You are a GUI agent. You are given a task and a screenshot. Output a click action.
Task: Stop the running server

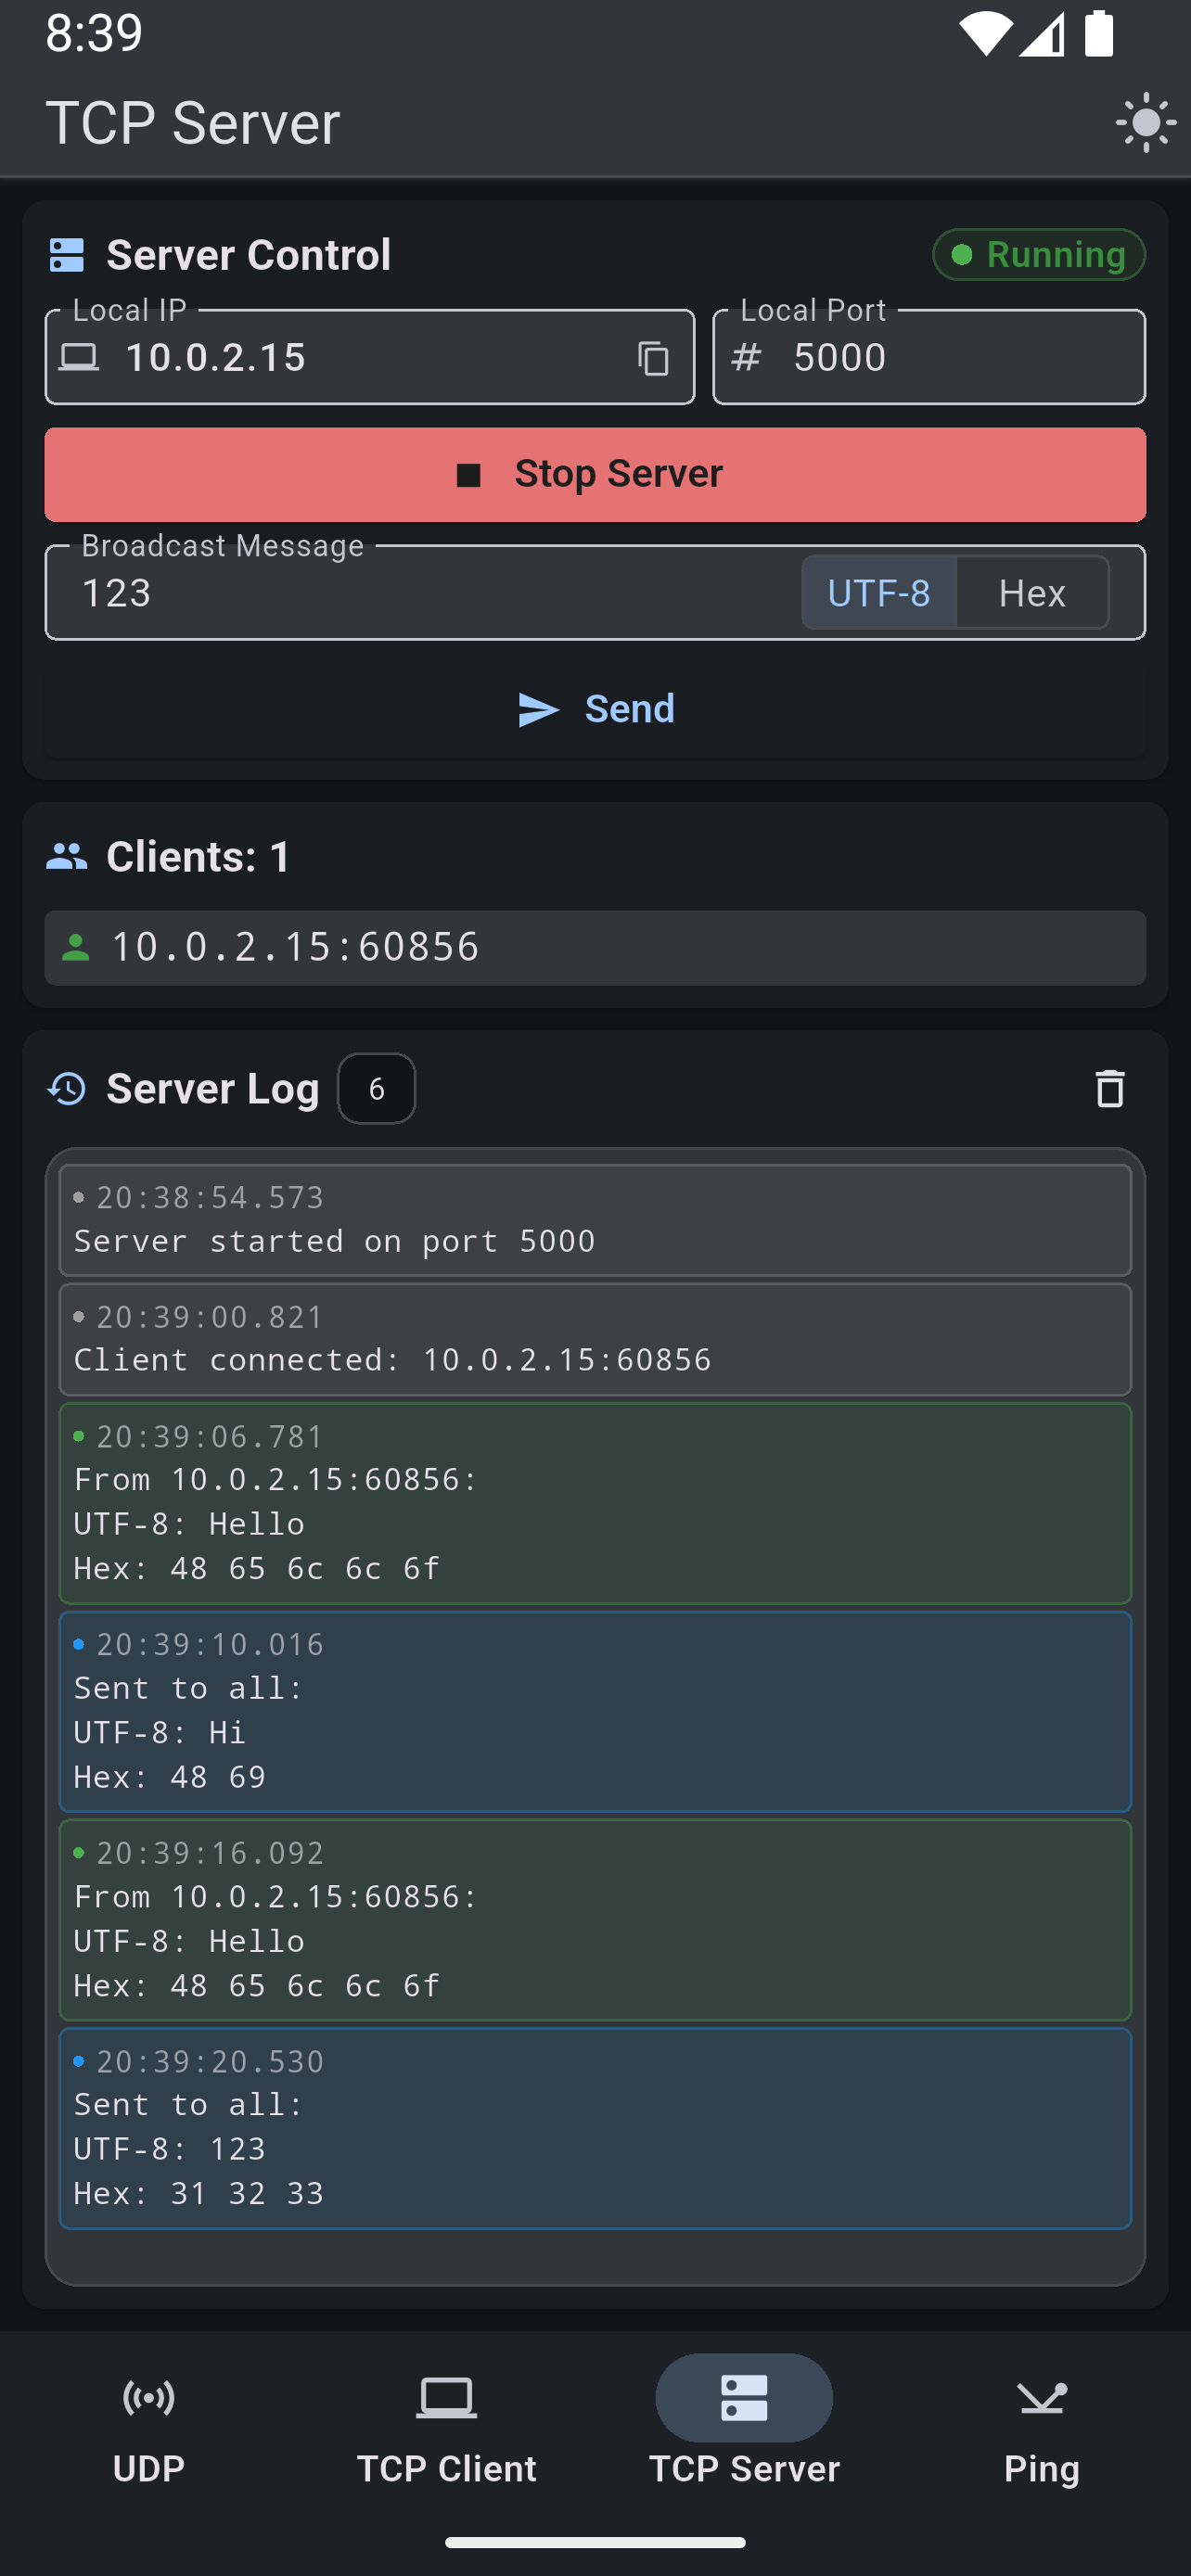coord(595,475)
